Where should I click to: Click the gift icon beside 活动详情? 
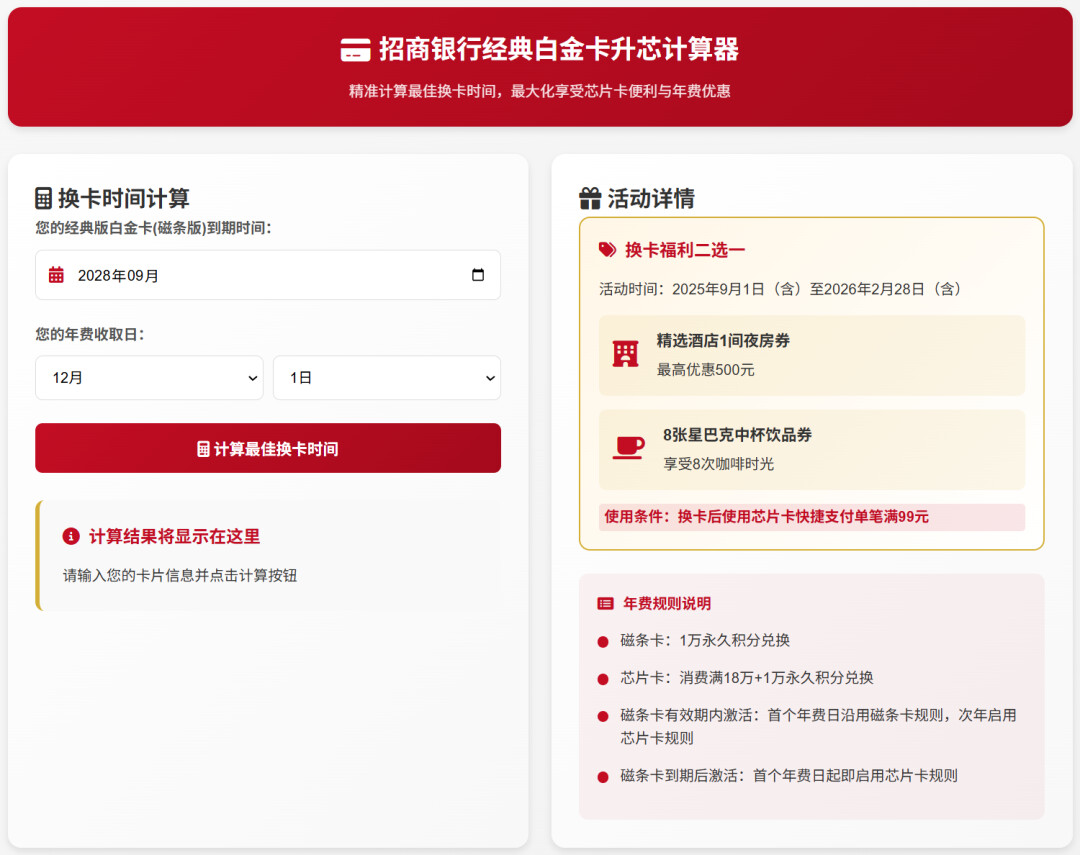pyautogui.click(x=590, y=198)
